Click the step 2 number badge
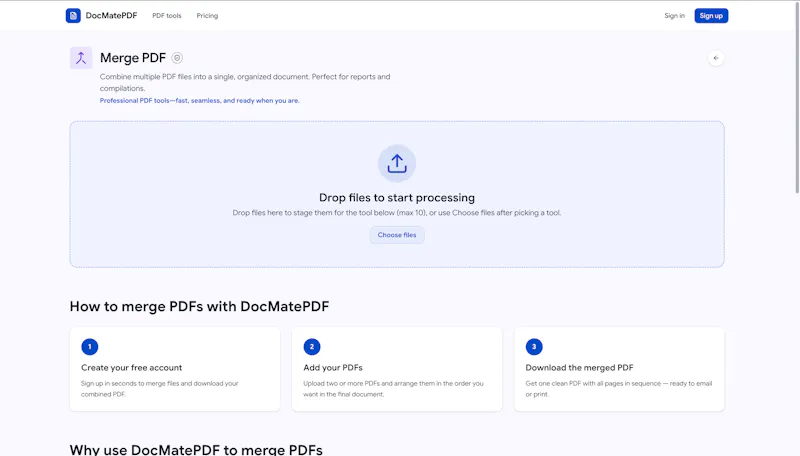Image resolution: width=800 pixels, height=456 pixels. [312, 347]
